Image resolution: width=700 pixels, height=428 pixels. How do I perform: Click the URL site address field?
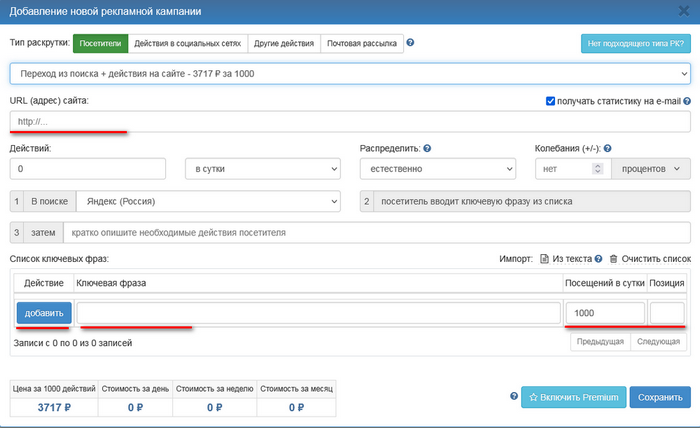click(349, 121)
